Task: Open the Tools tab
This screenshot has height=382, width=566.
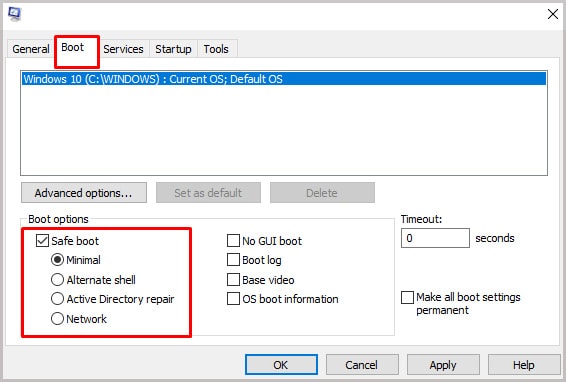Action: [216, 49]
